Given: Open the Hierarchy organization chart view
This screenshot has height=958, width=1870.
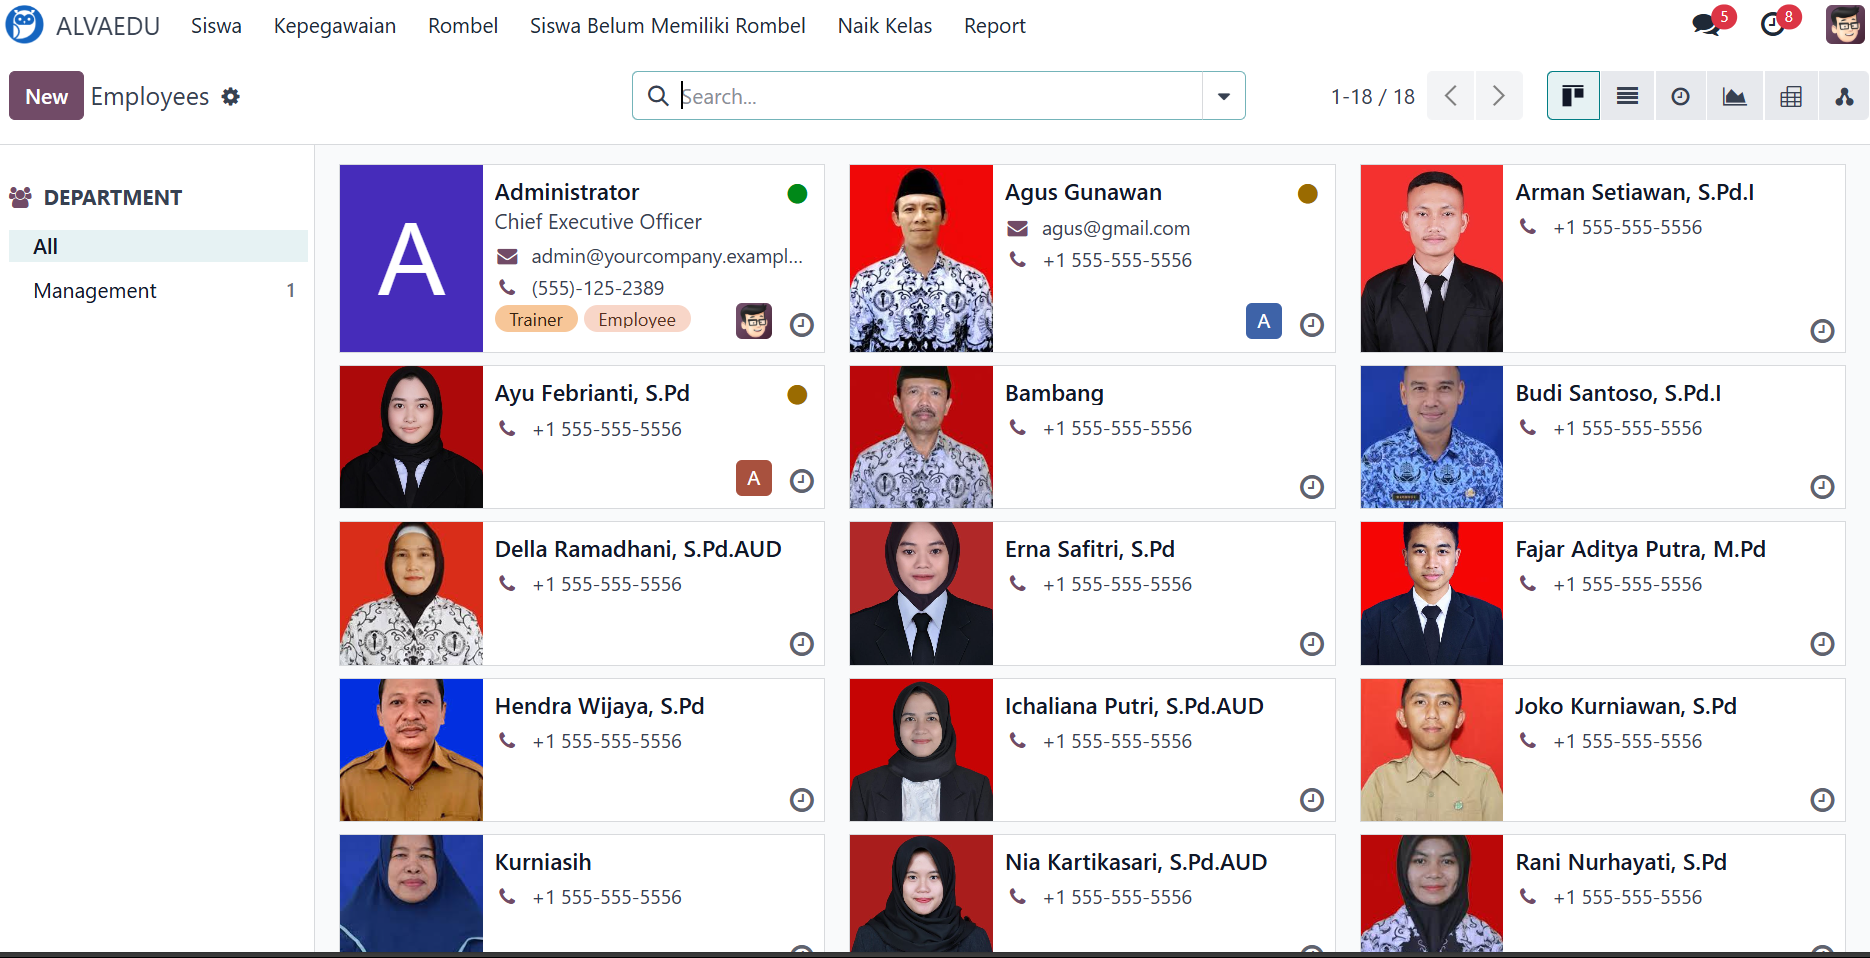Looking at the screenshot, I should [x=1844, y=96].
